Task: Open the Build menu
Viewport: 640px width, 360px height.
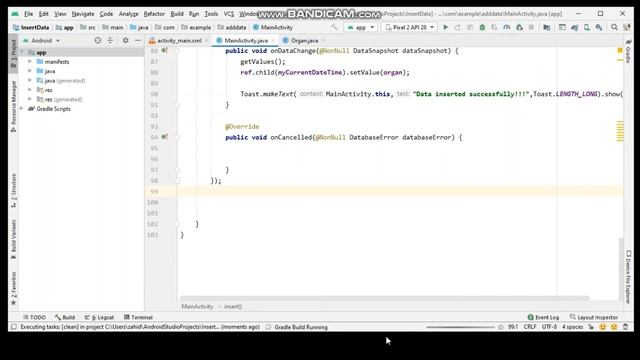Action: point(177,14)
